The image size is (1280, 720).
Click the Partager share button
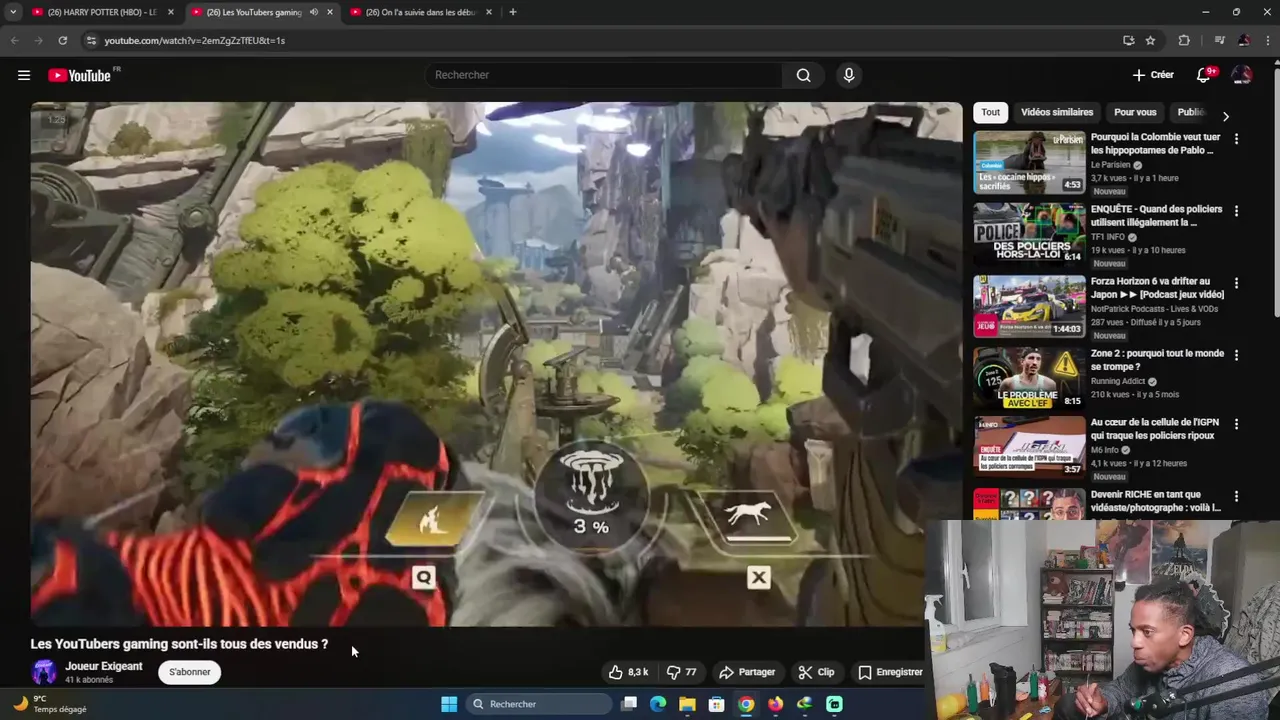[x=747, y=672]
